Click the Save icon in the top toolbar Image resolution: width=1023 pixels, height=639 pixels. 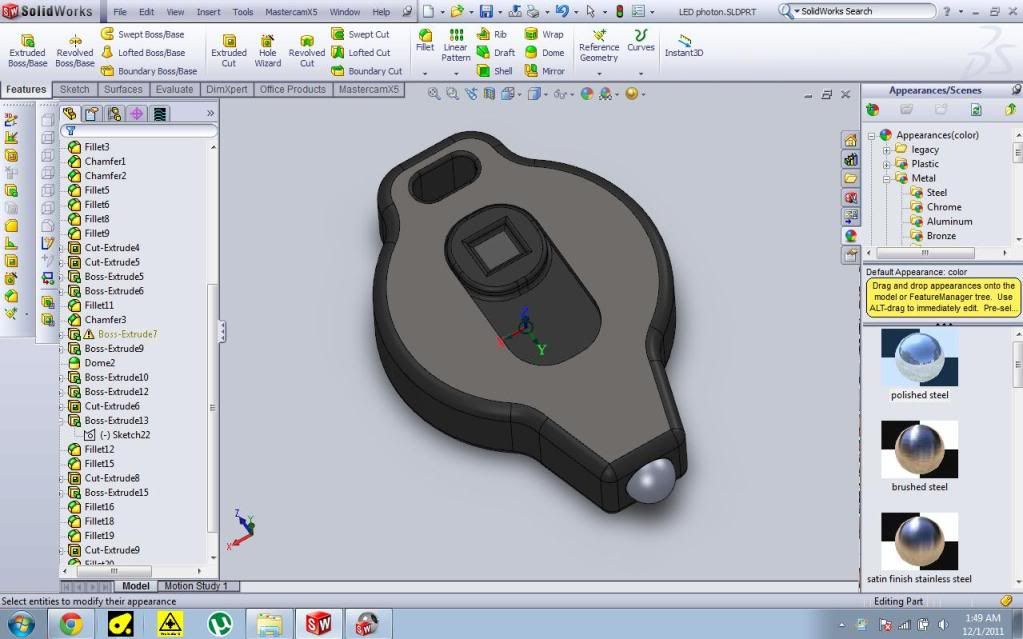486,11
